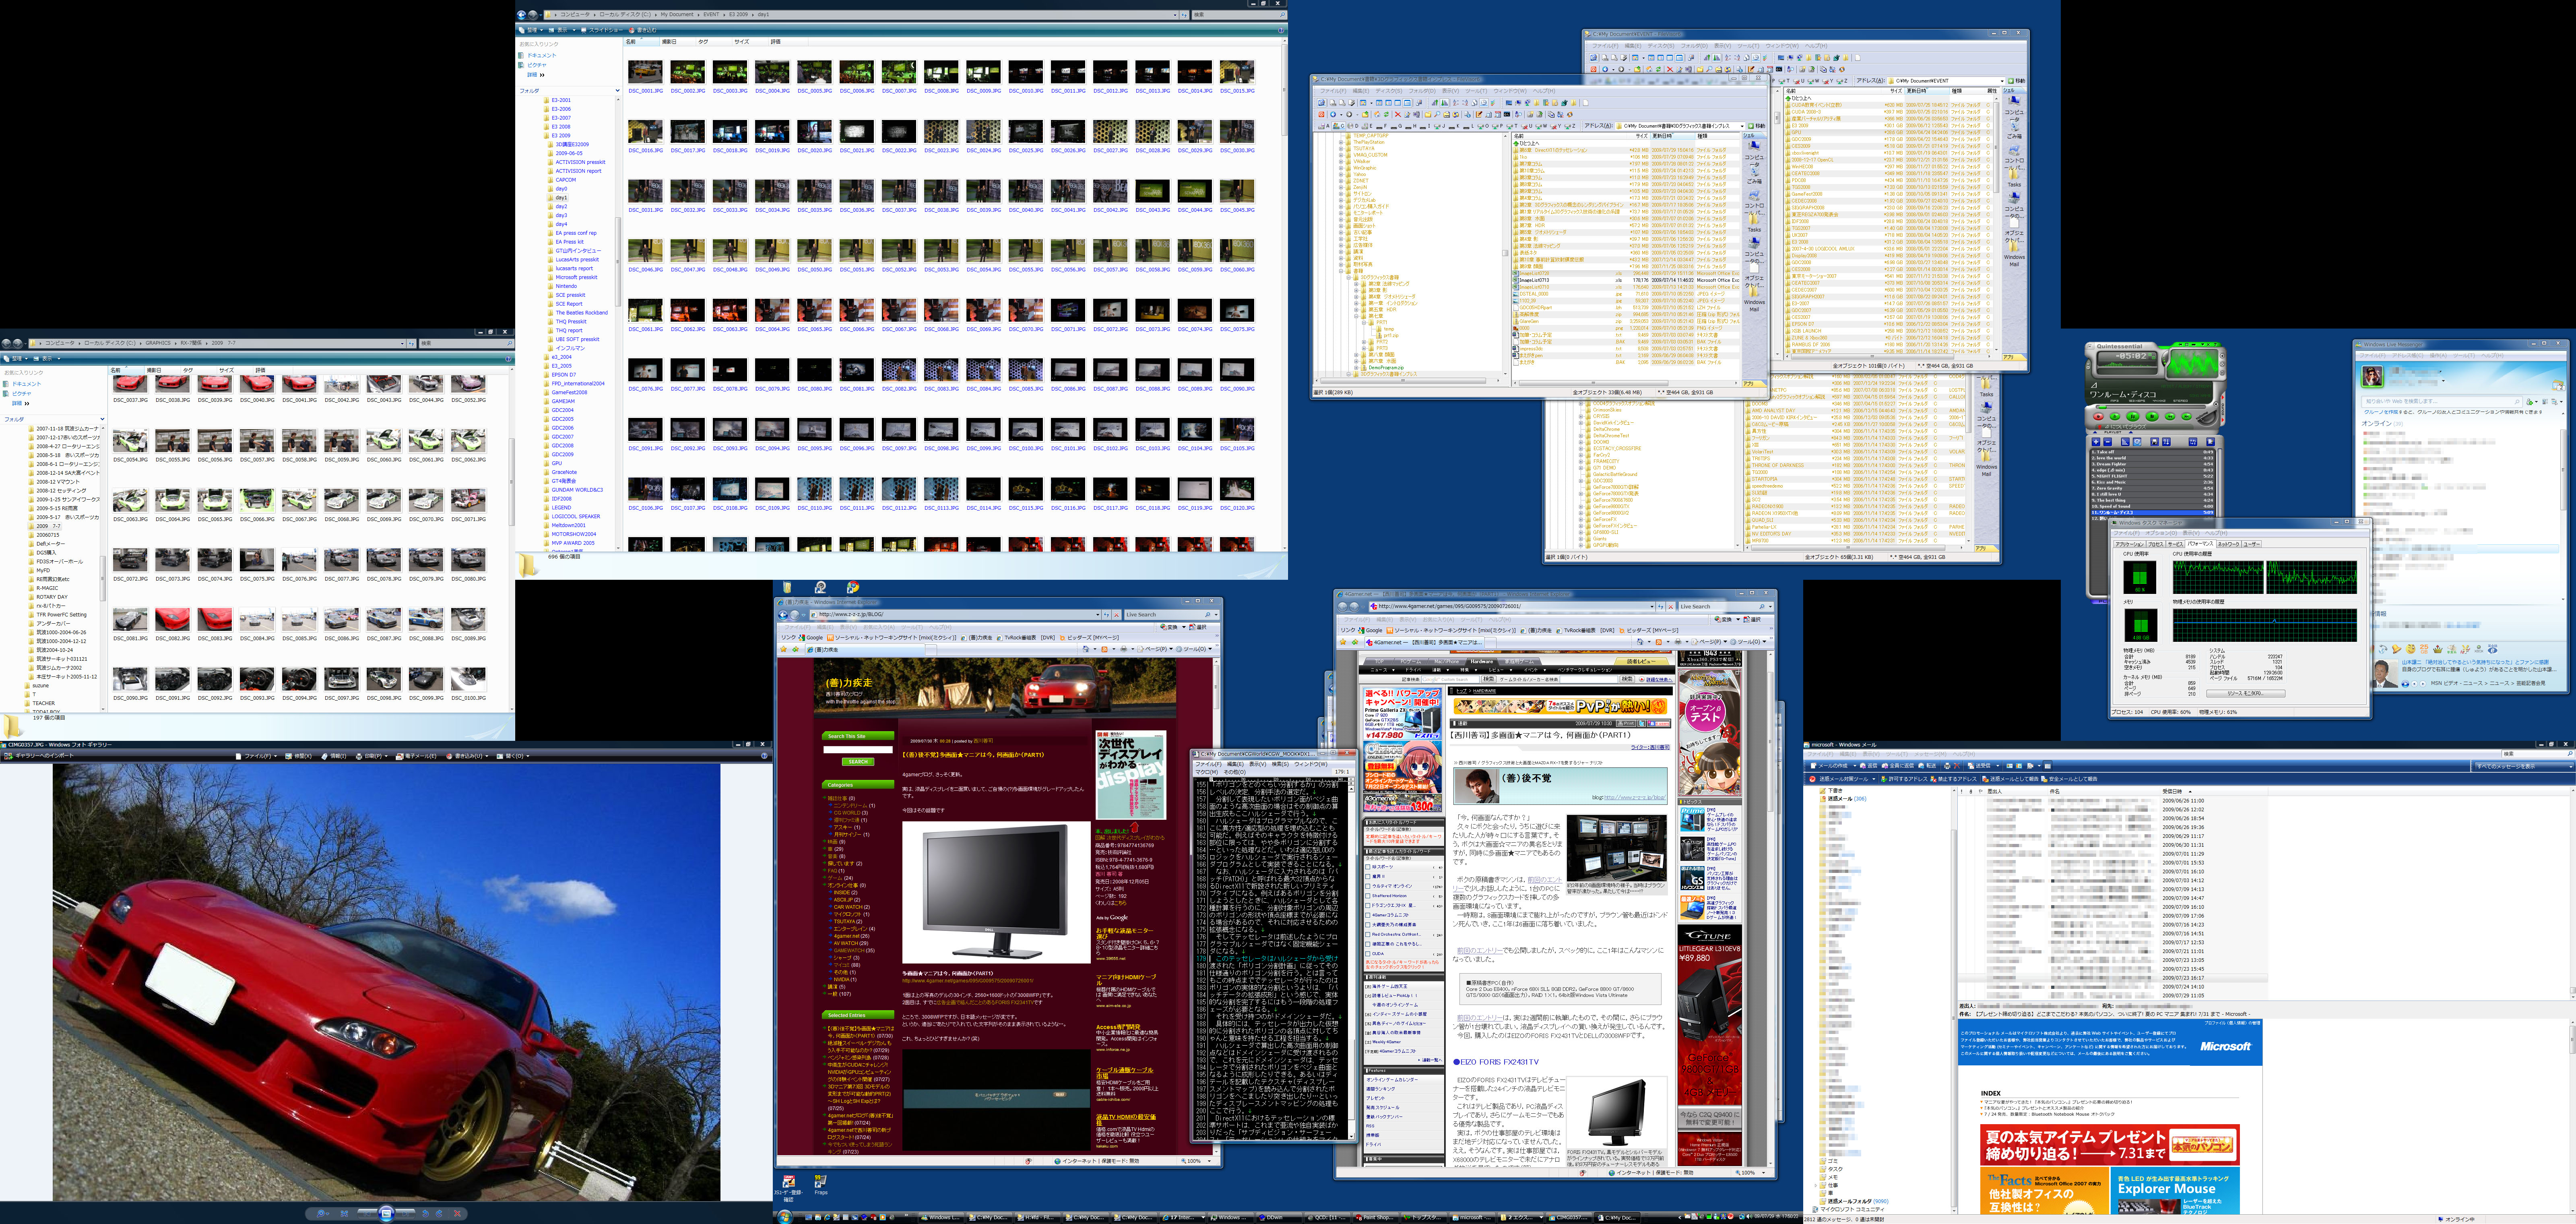Viewport: 2576px width, 1224px height.
Task: Open ファイル(F) dropdown in Photo Gallery toolbar
Action: point(258,756)
